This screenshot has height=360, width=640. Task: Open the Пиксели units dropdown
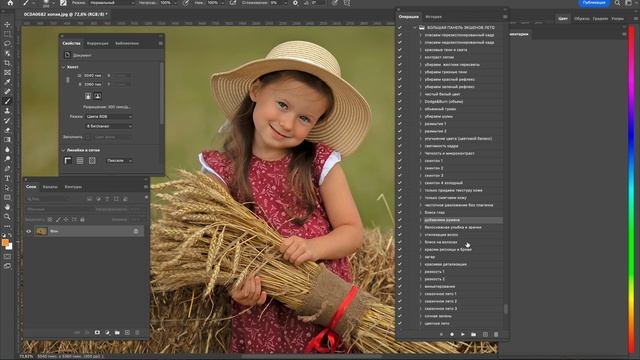(x=119, y=161)
